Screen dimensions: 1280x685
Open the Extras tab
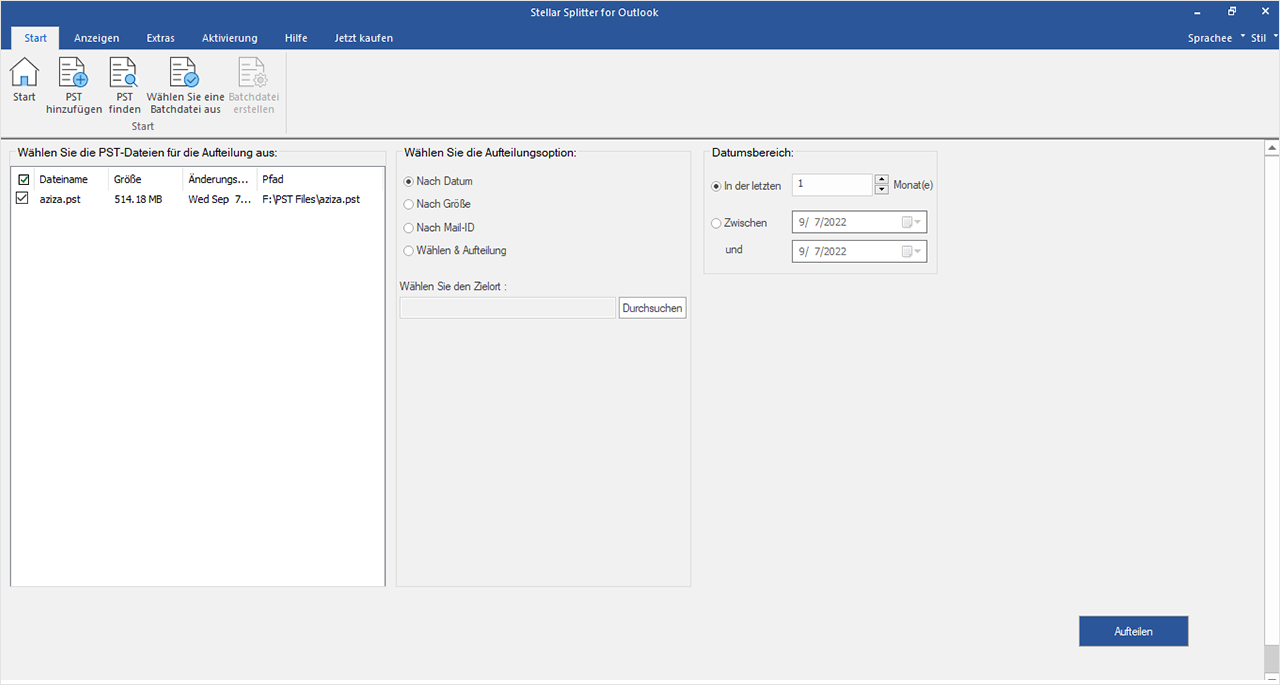point(160,38)
